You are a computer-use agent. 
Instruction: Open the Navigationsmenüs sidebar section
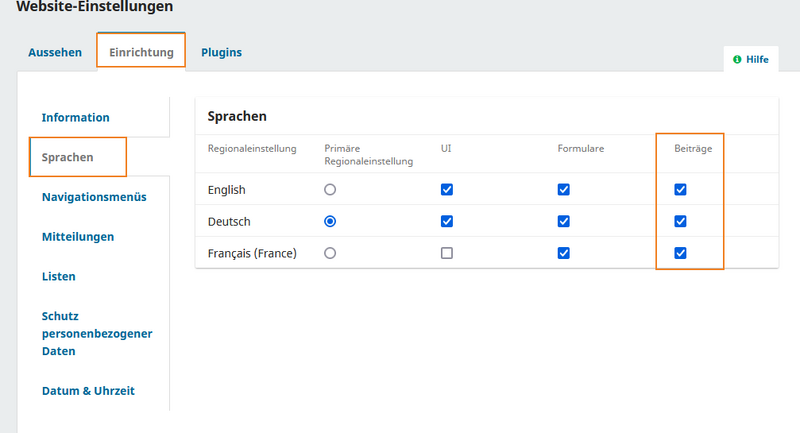[x=94, y=197]
